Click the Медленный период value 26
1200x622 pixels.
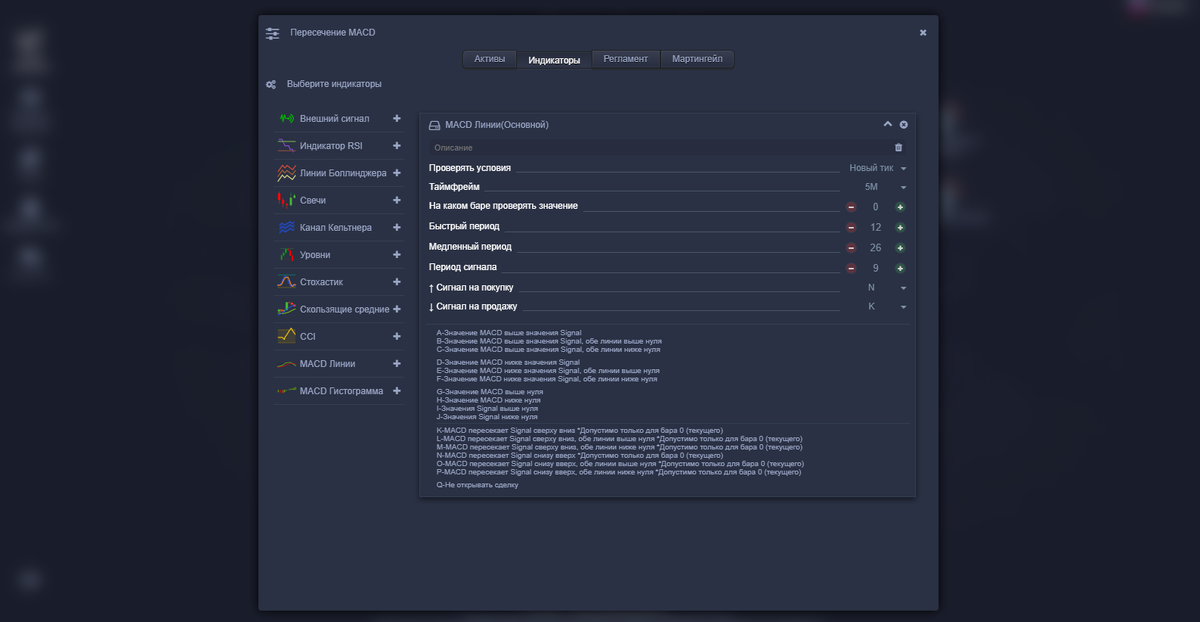pos(875,247)
